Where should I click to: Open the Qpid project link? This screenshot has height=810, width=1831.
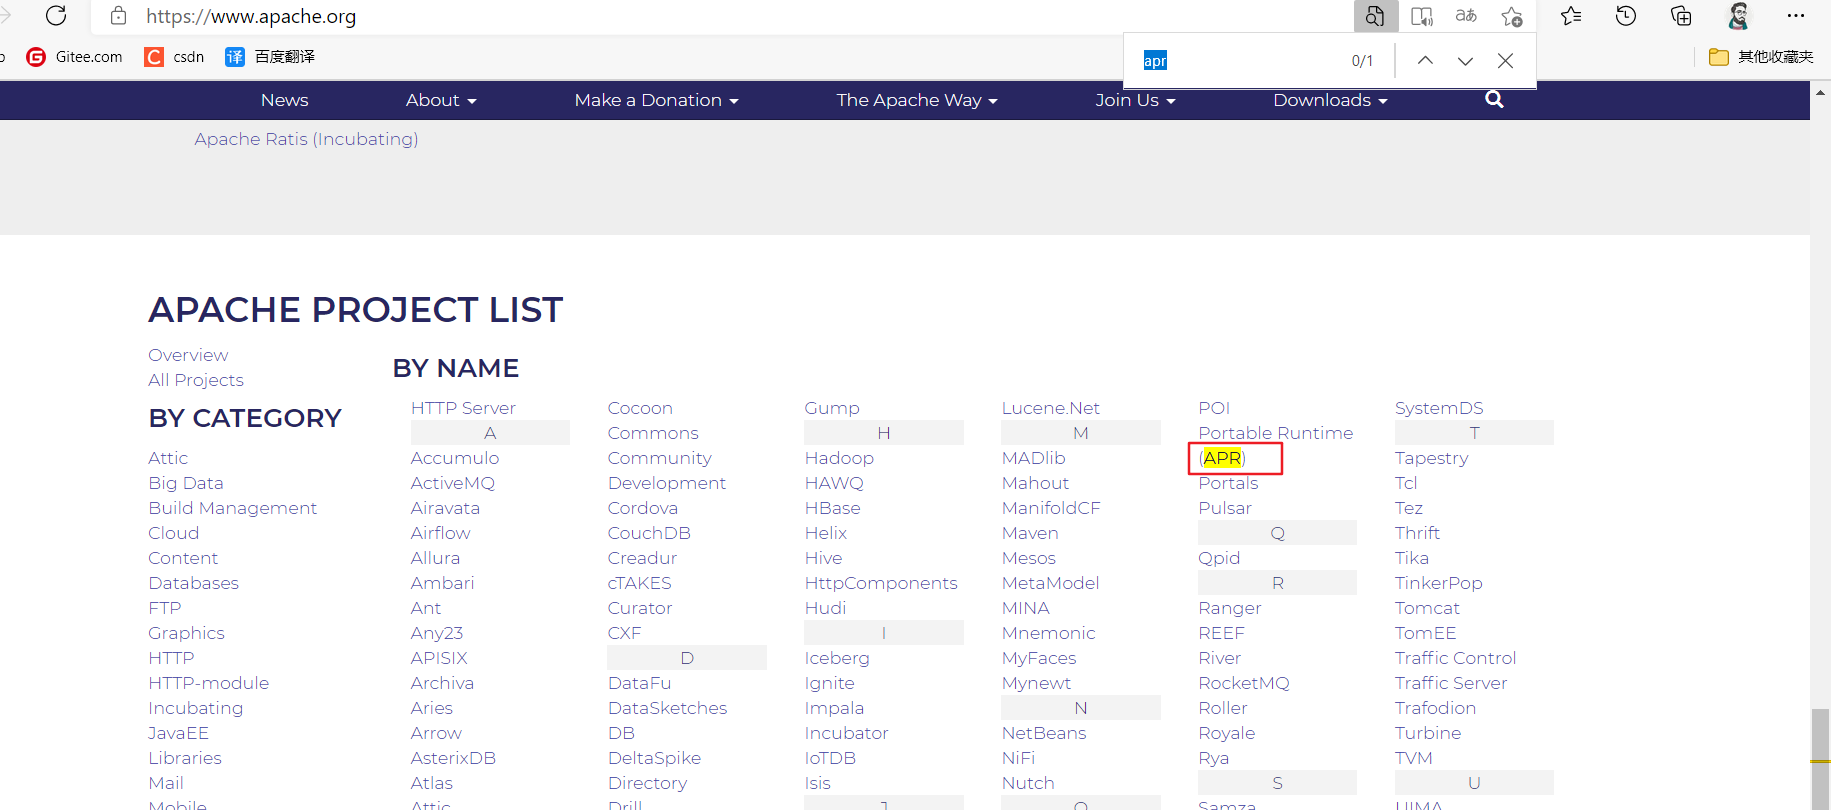1219,558
